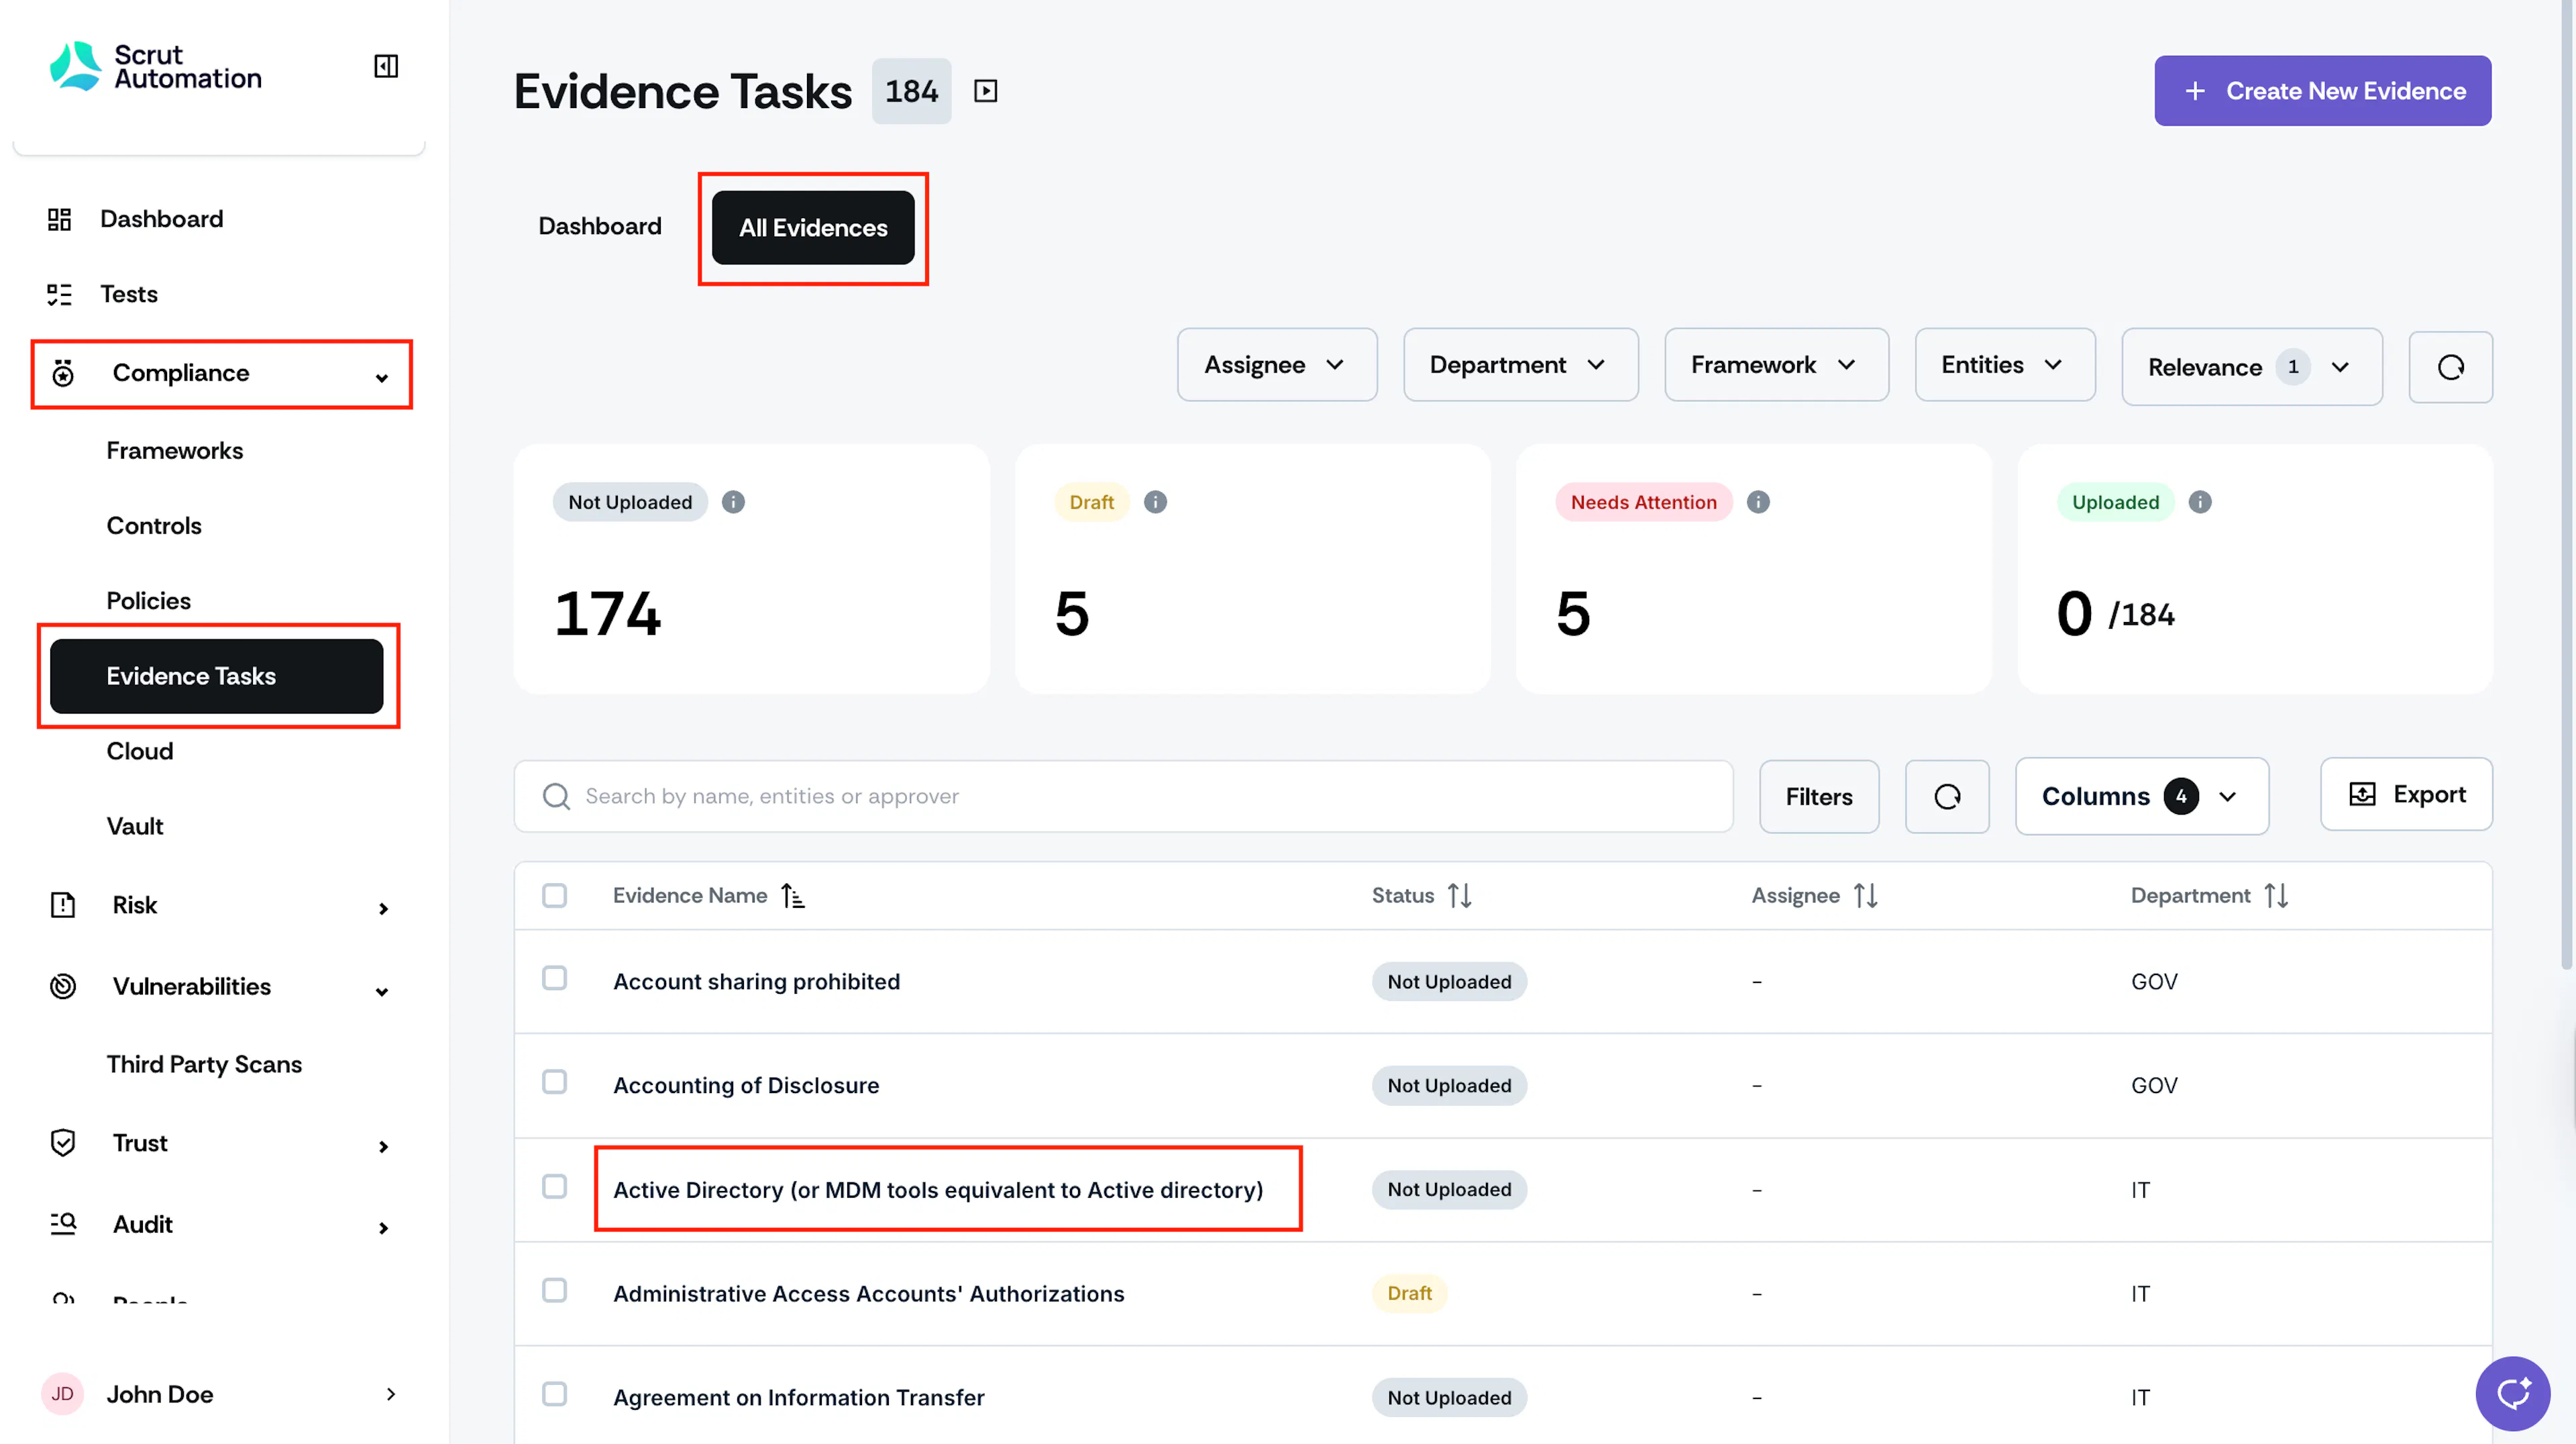This screenshot has width=2576, height=1444.
Task: Click the Filters button
Action: (x=1819, y=796)
